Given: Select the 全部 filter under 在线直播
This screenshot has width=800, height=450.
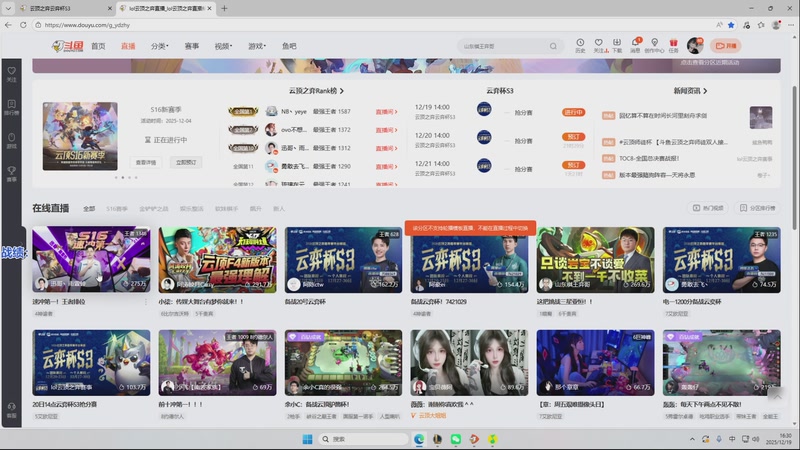Looking at the screenshot, I should tap(89, 209).
